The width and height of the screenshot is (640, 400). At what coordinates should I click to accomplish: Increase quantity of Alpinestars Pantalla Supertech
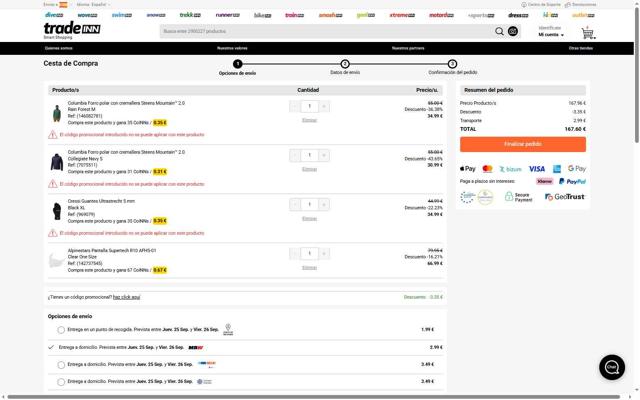pos(324,253)
